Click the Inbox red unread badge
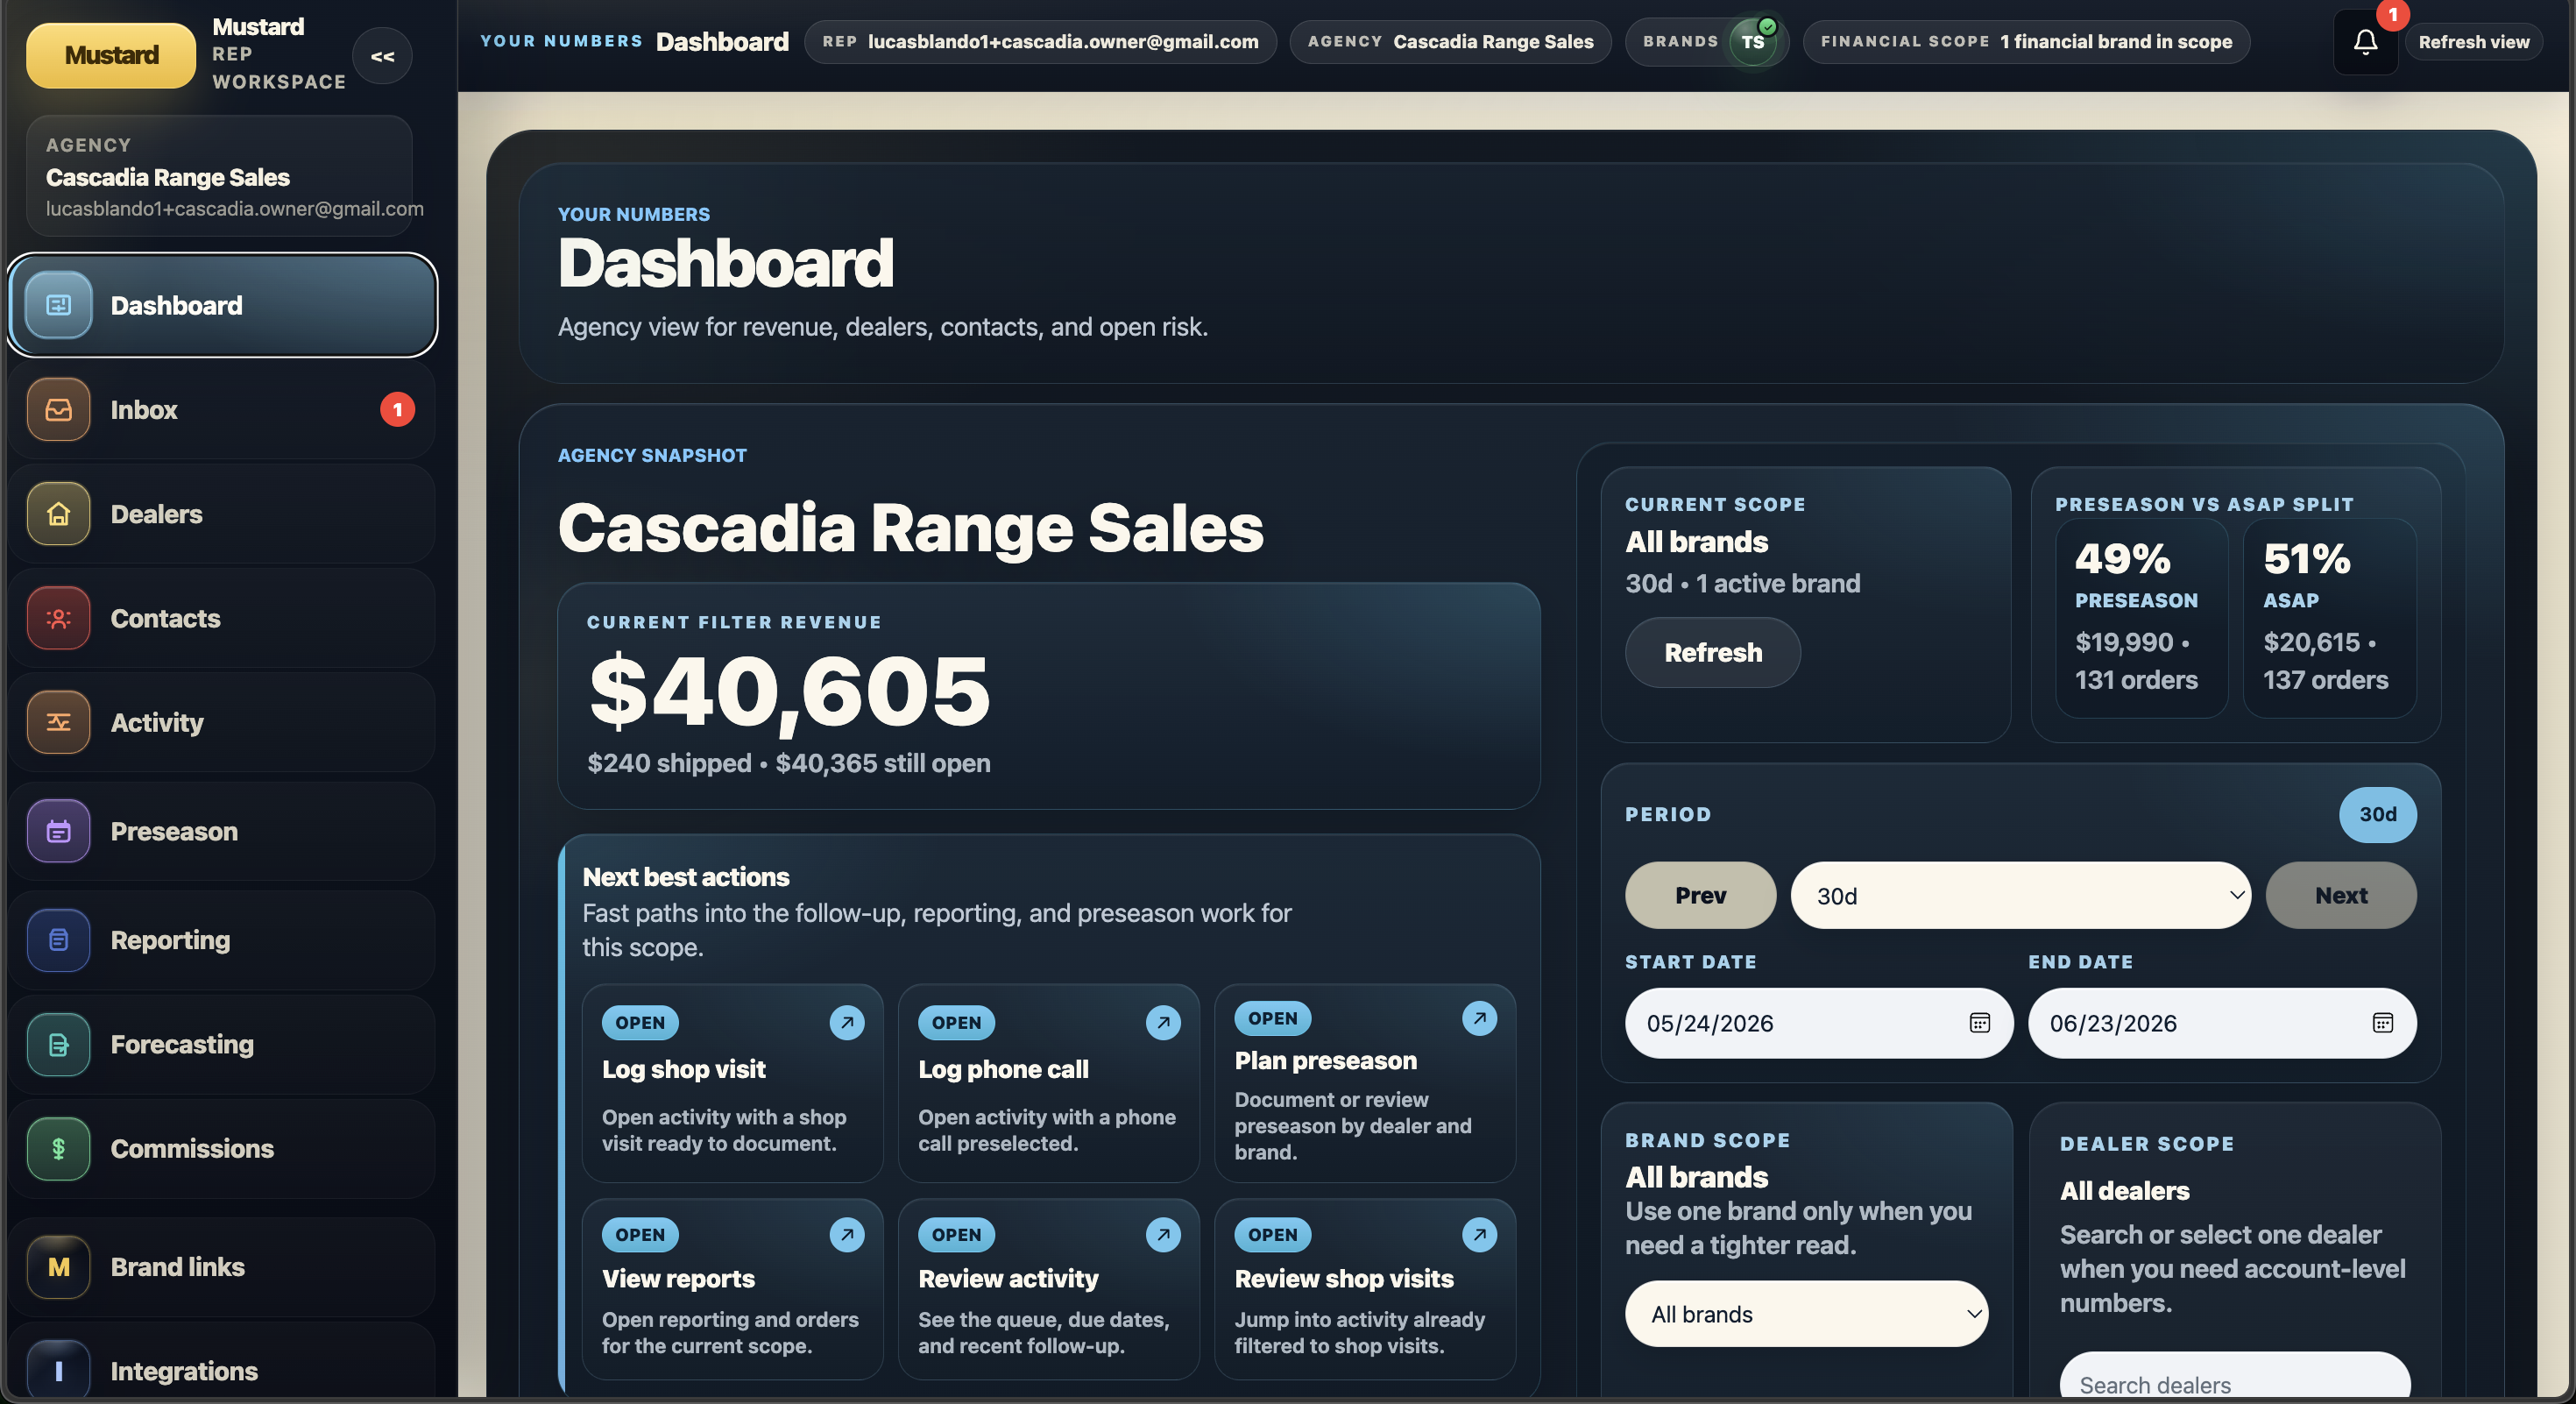 click(x=397, y=410)
